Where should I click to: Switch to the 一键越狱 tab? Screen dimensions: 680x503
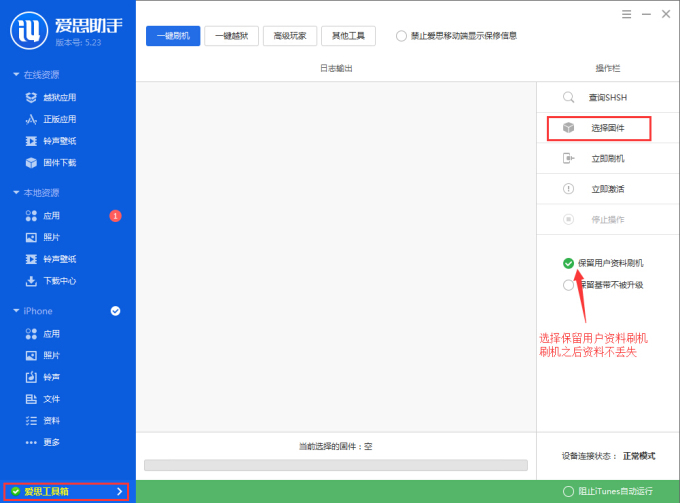pos(230,36)
